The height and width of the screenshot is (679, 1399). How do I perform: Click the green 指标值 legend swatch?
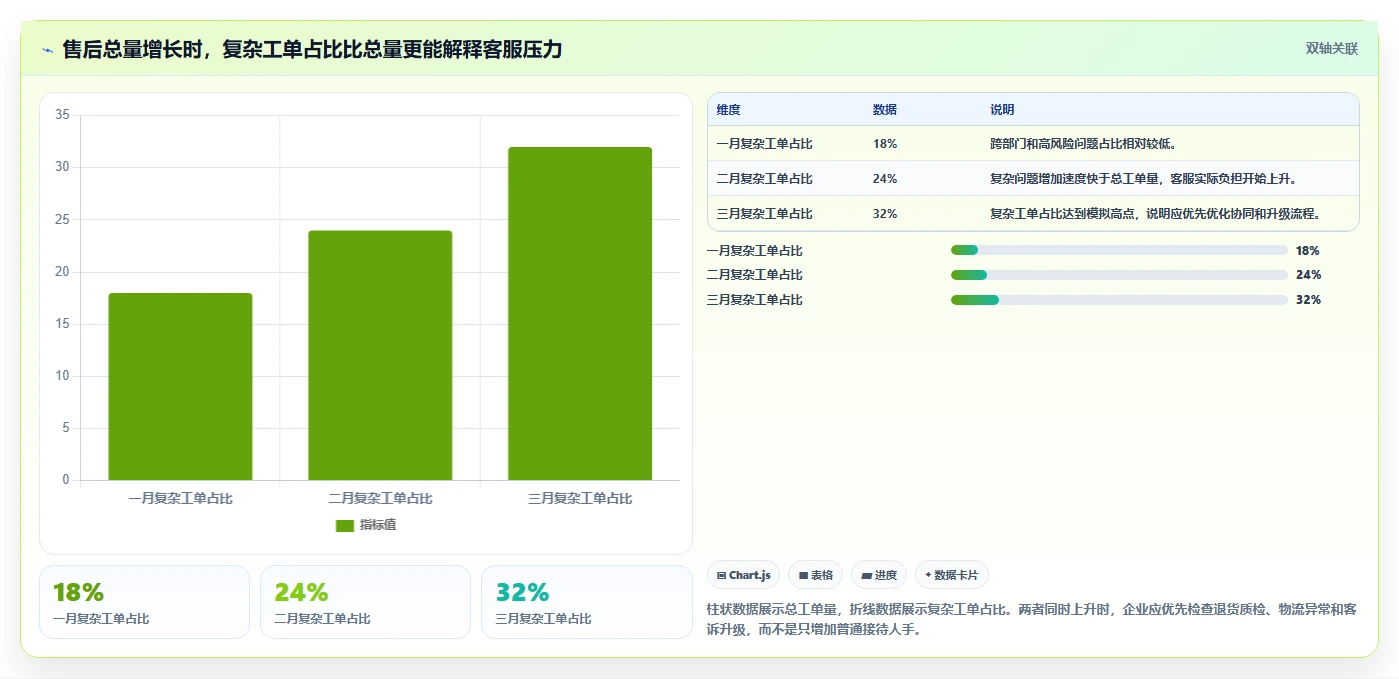point(345,525)
